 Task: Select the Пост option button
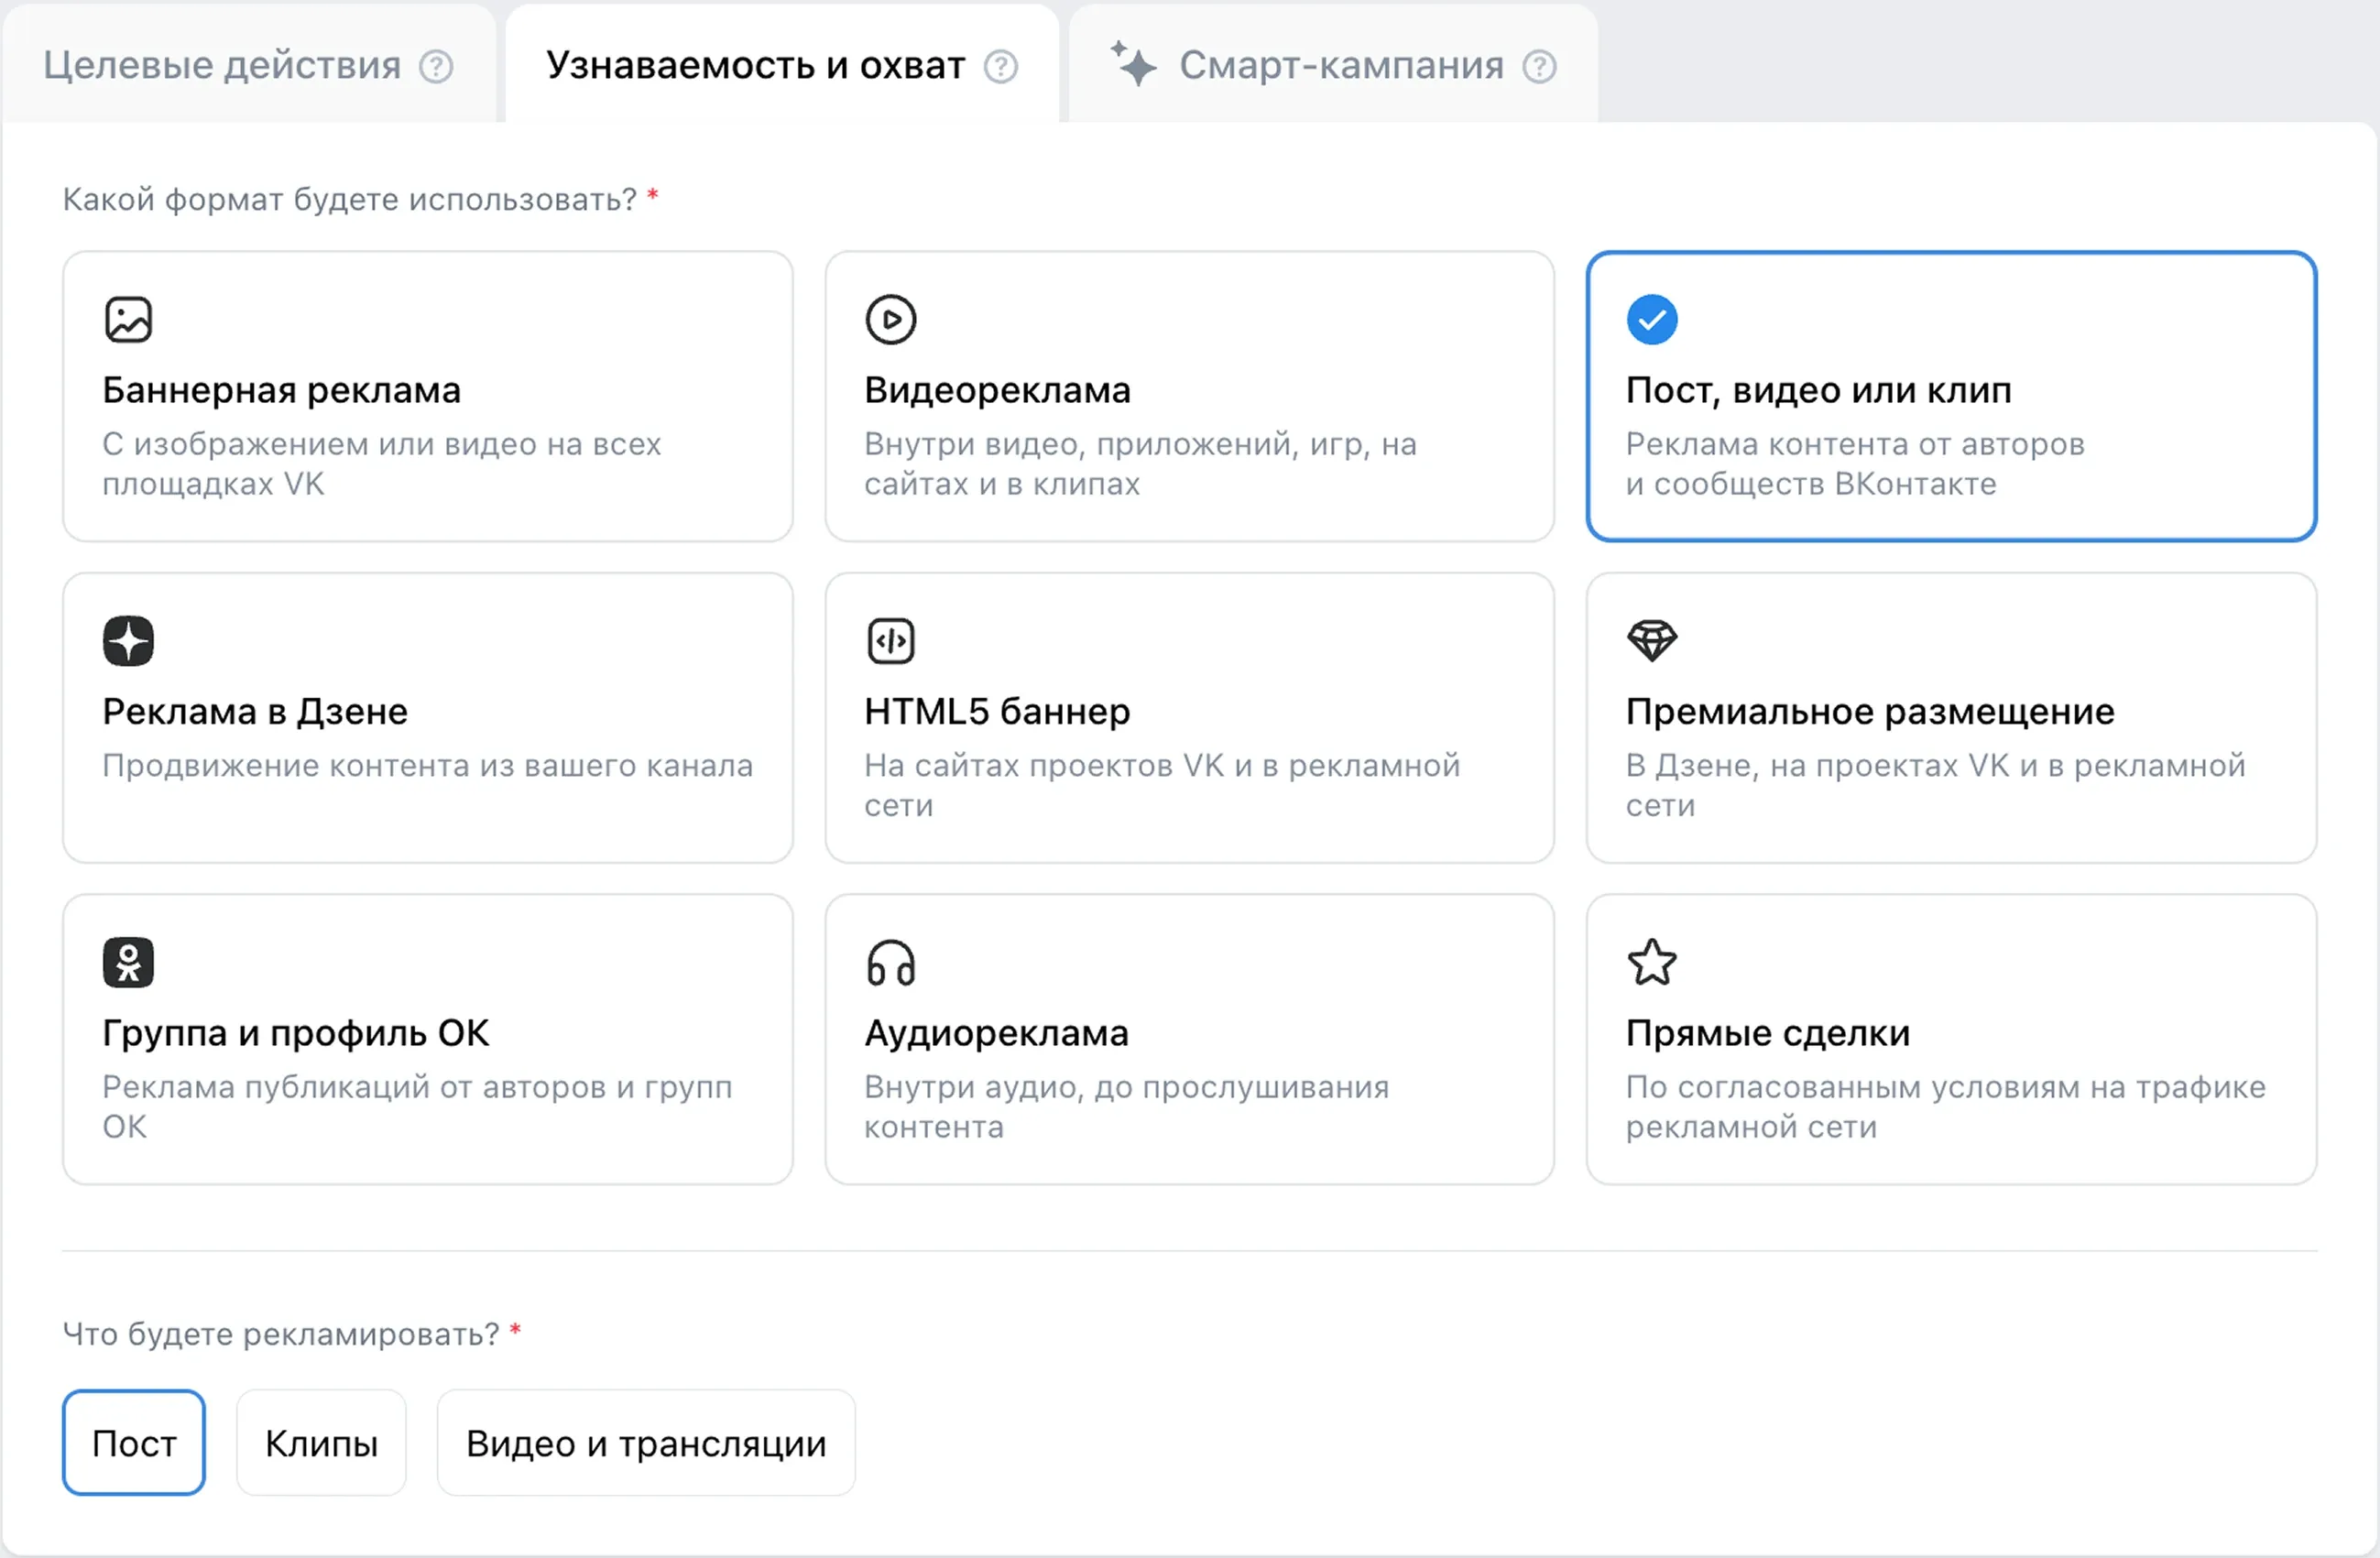click(134, 1443)
